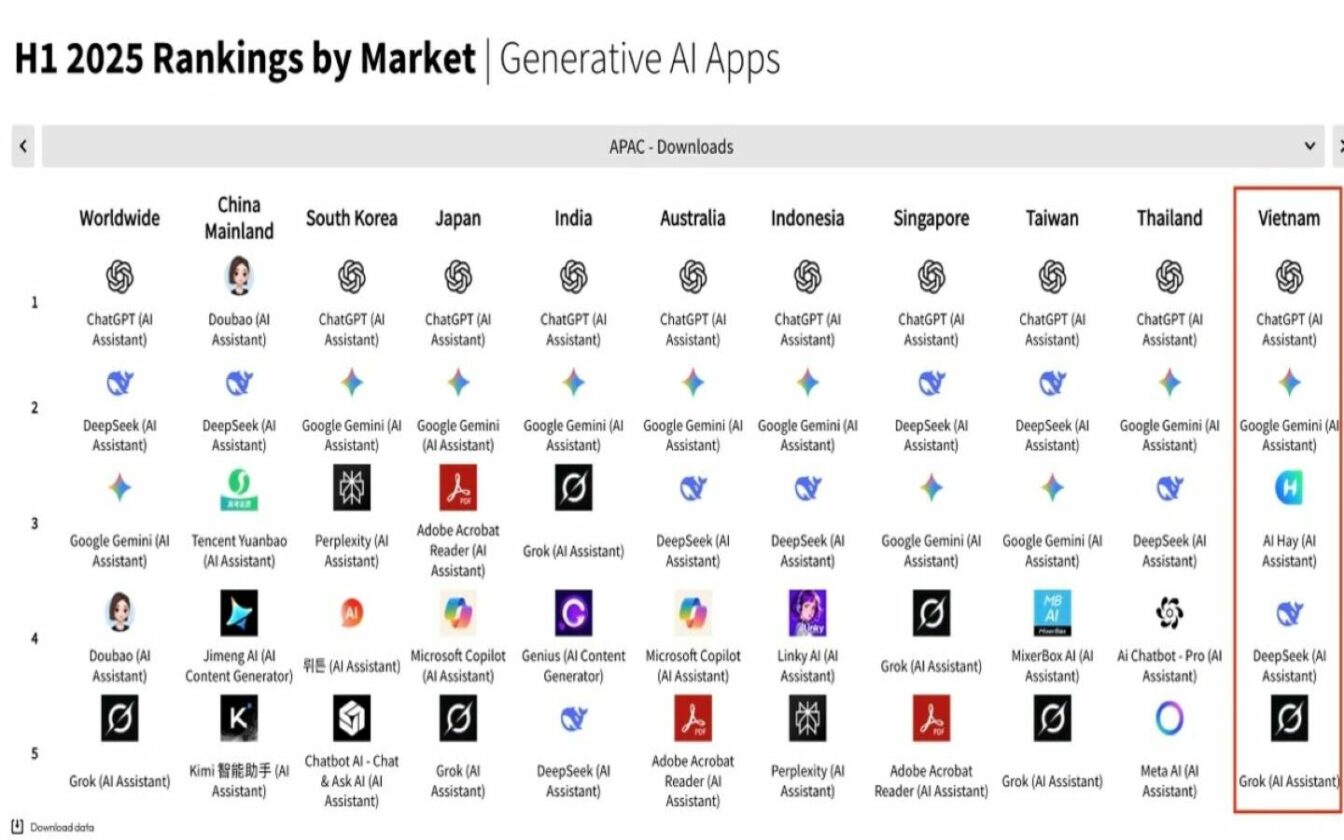Click the Linky AI icon under Indonesia
This screenshot has width=1344, height=840.
(x=807, y=613)
